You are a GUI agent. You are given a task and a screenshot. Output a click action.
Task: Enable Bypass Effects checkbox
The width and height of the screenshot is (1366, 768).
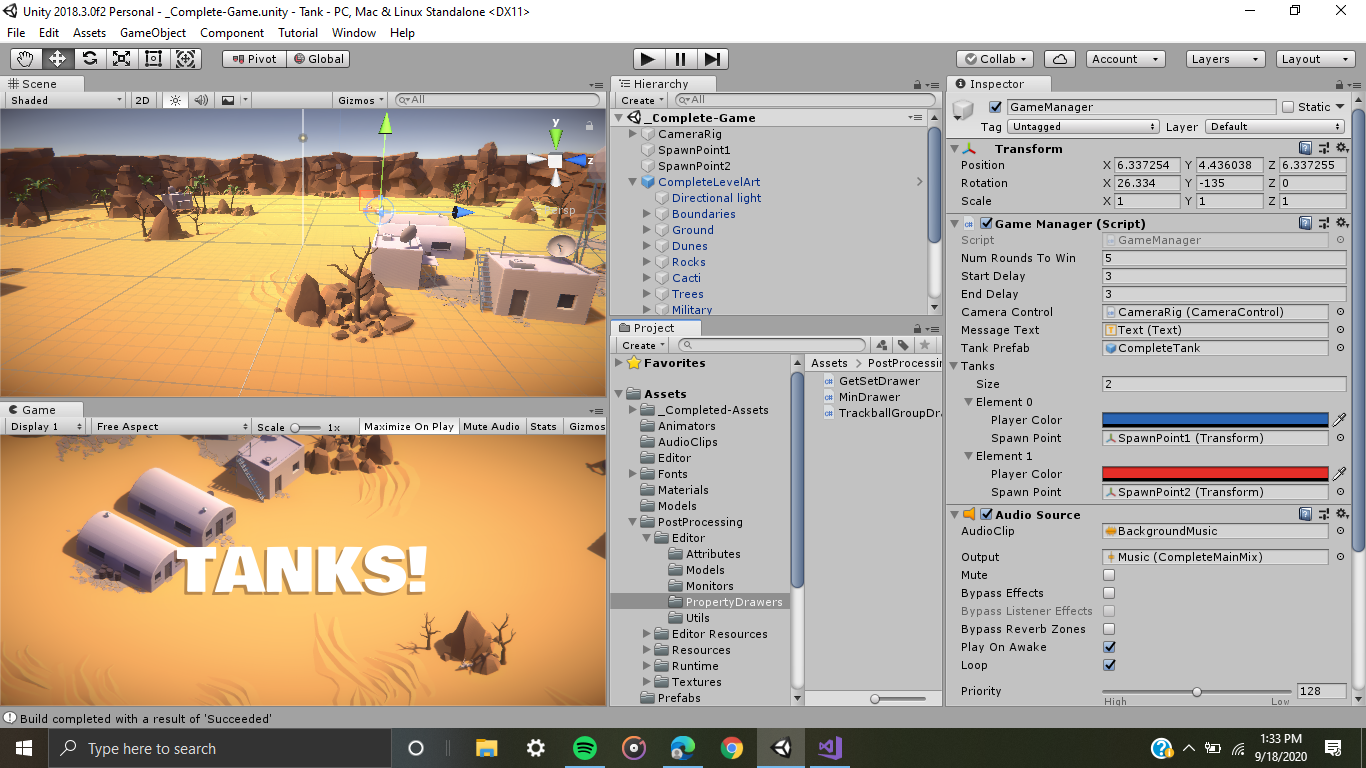(x=1109, y=593)
